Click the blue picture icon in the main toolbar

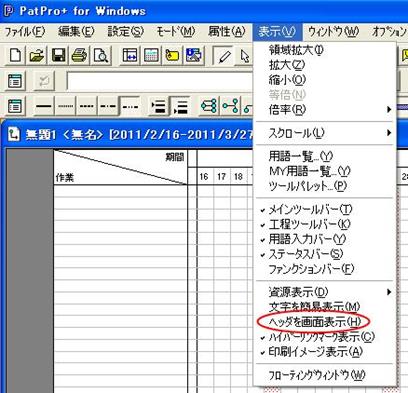coord(194,55)
